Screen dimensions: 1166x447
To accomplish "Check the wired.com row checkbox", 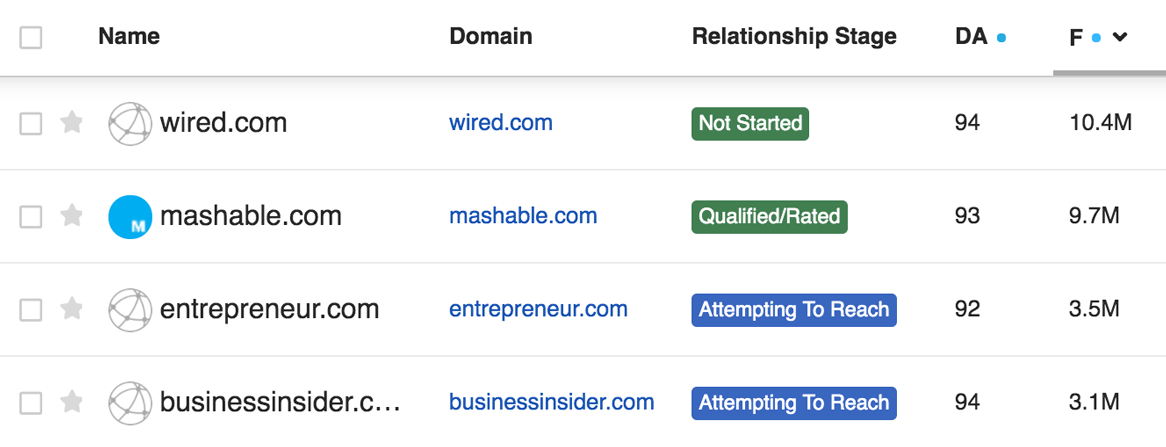I will (x=31, y=124).
